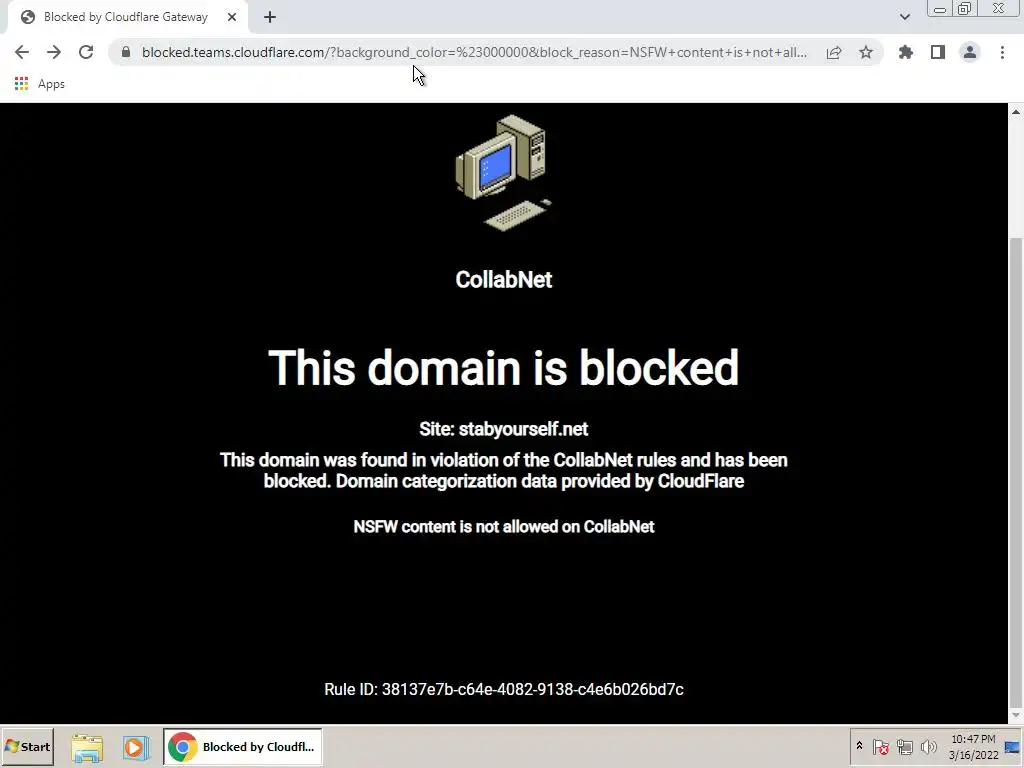Go back to the previous page
Screen dimensions: 1024x768
click(22, 52)
